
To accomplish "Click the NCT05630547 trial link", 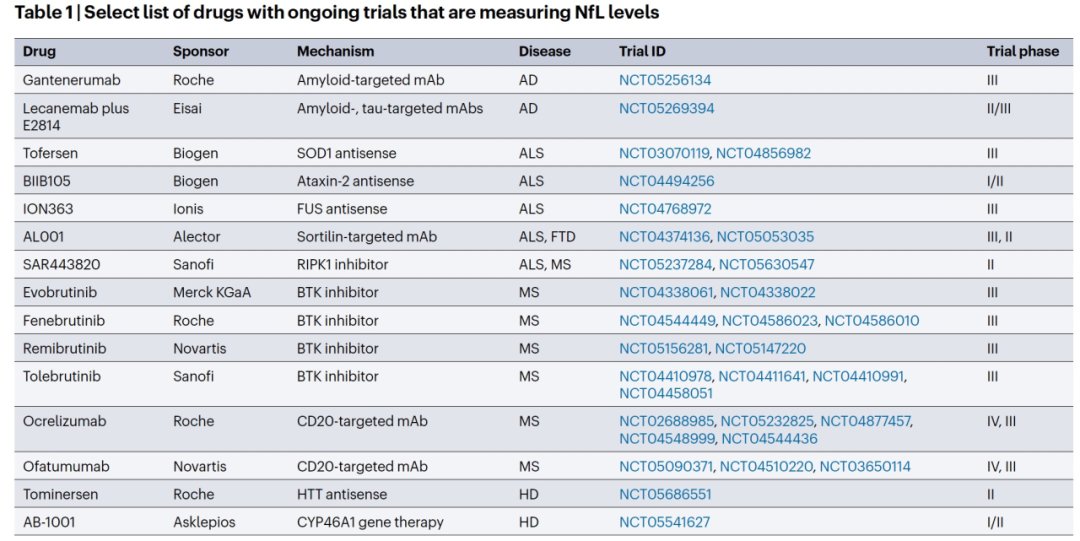I will tap(766, 265).
